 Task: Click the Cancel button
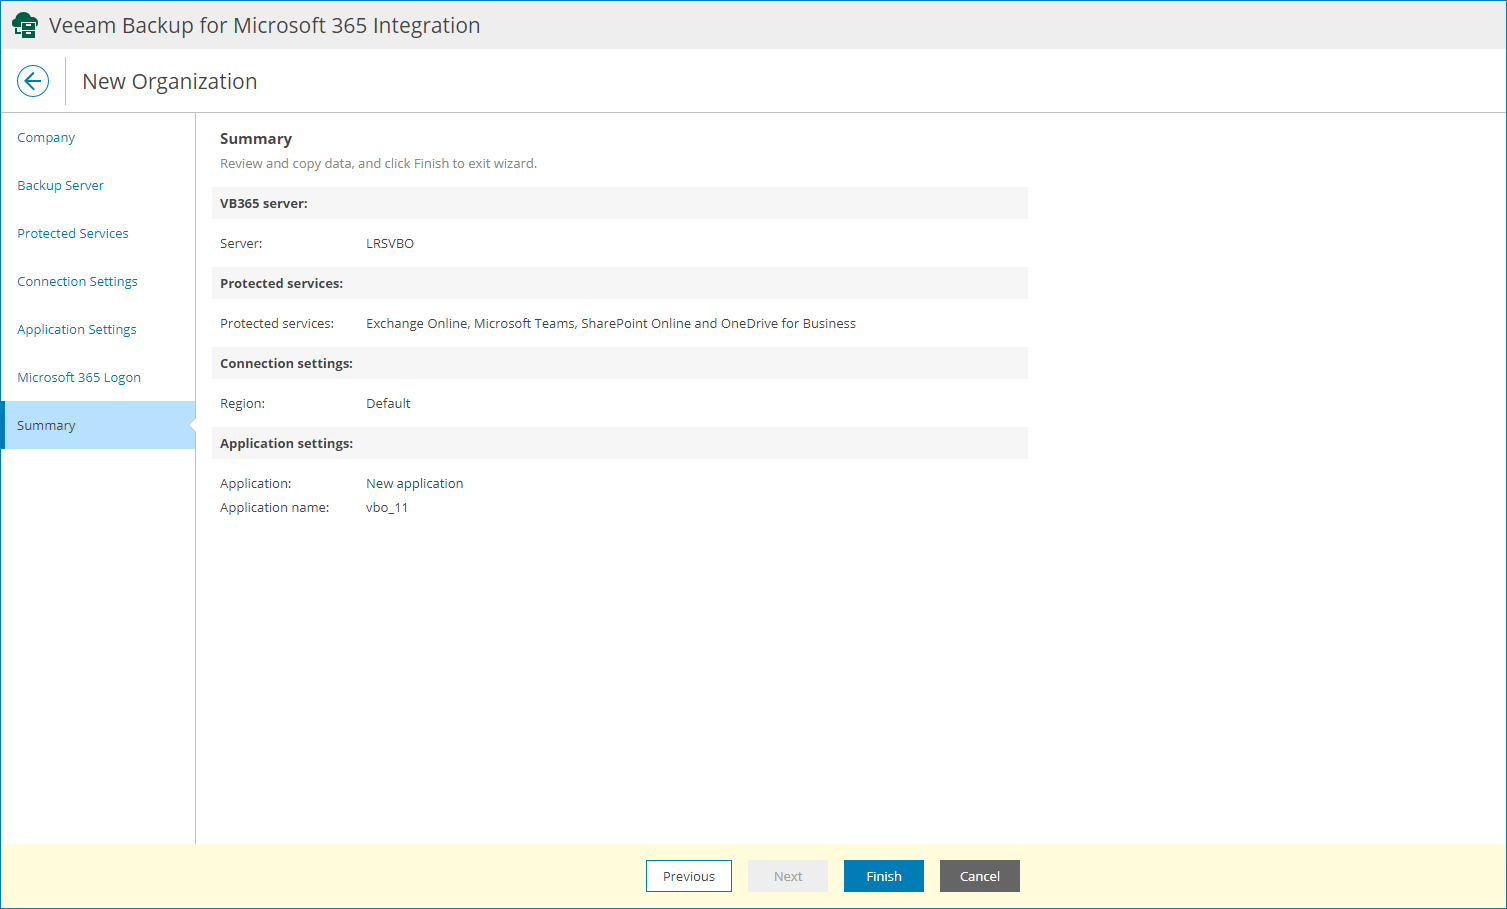coord(979,876)
